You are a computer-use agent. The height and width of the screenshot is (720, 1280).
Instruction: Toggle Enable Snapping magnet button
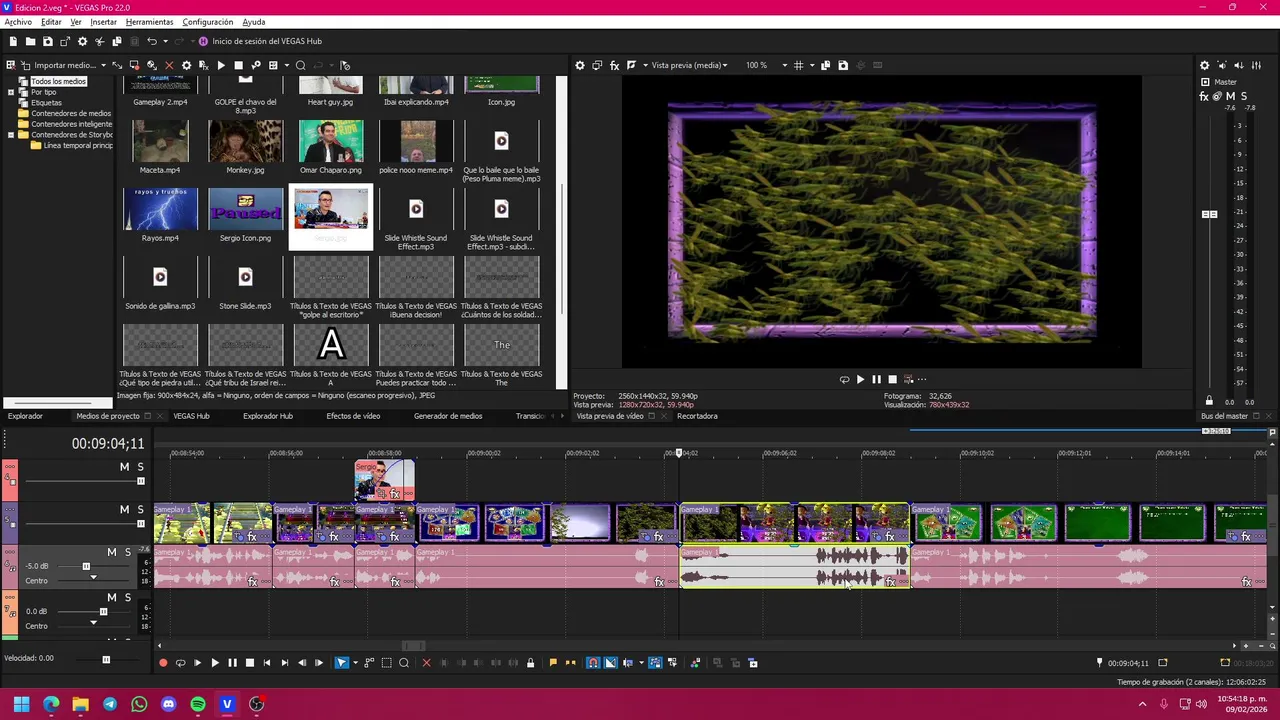[593, 662]
